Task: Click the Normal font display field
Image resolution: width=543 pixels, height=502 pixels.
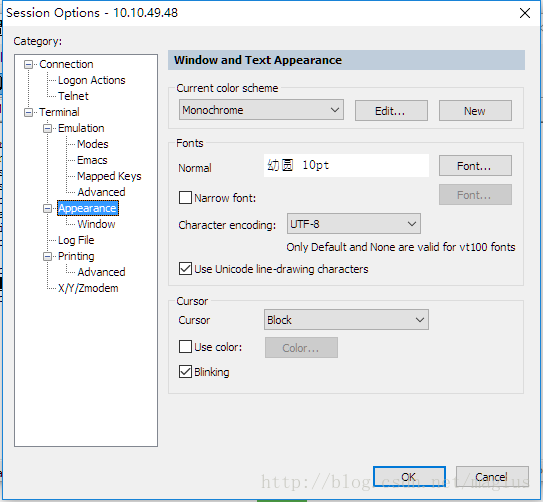Action: coord(346,165)
